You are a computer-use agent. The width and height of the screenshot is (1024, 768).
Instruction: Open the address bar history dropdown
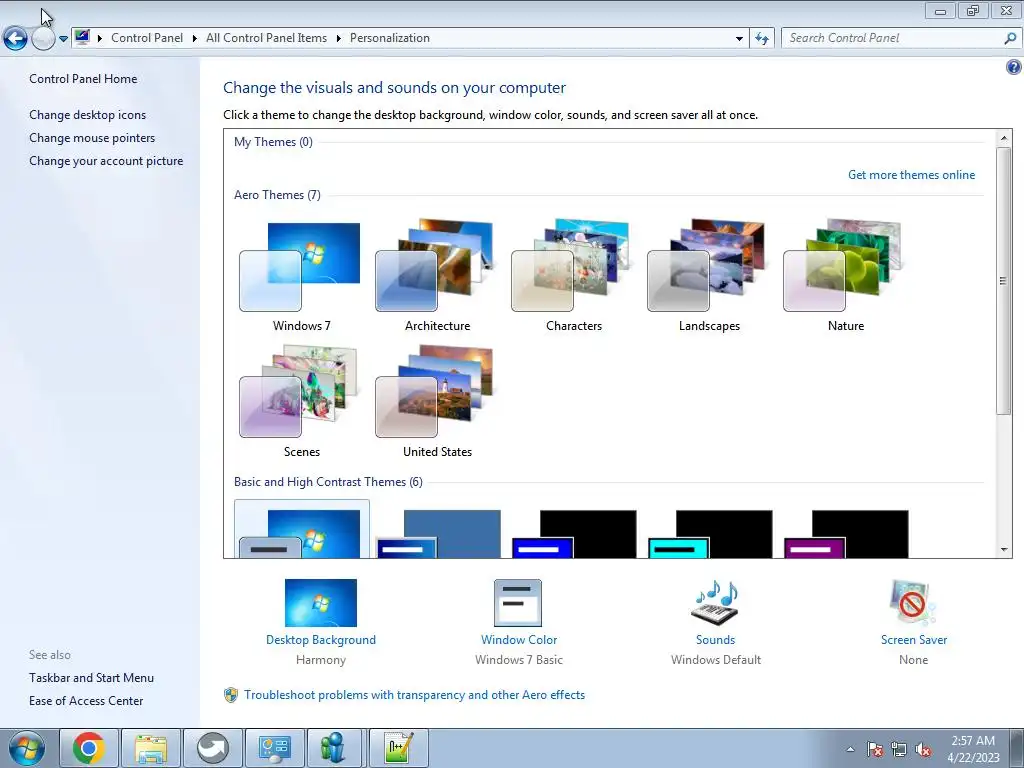tap(739, 39)
